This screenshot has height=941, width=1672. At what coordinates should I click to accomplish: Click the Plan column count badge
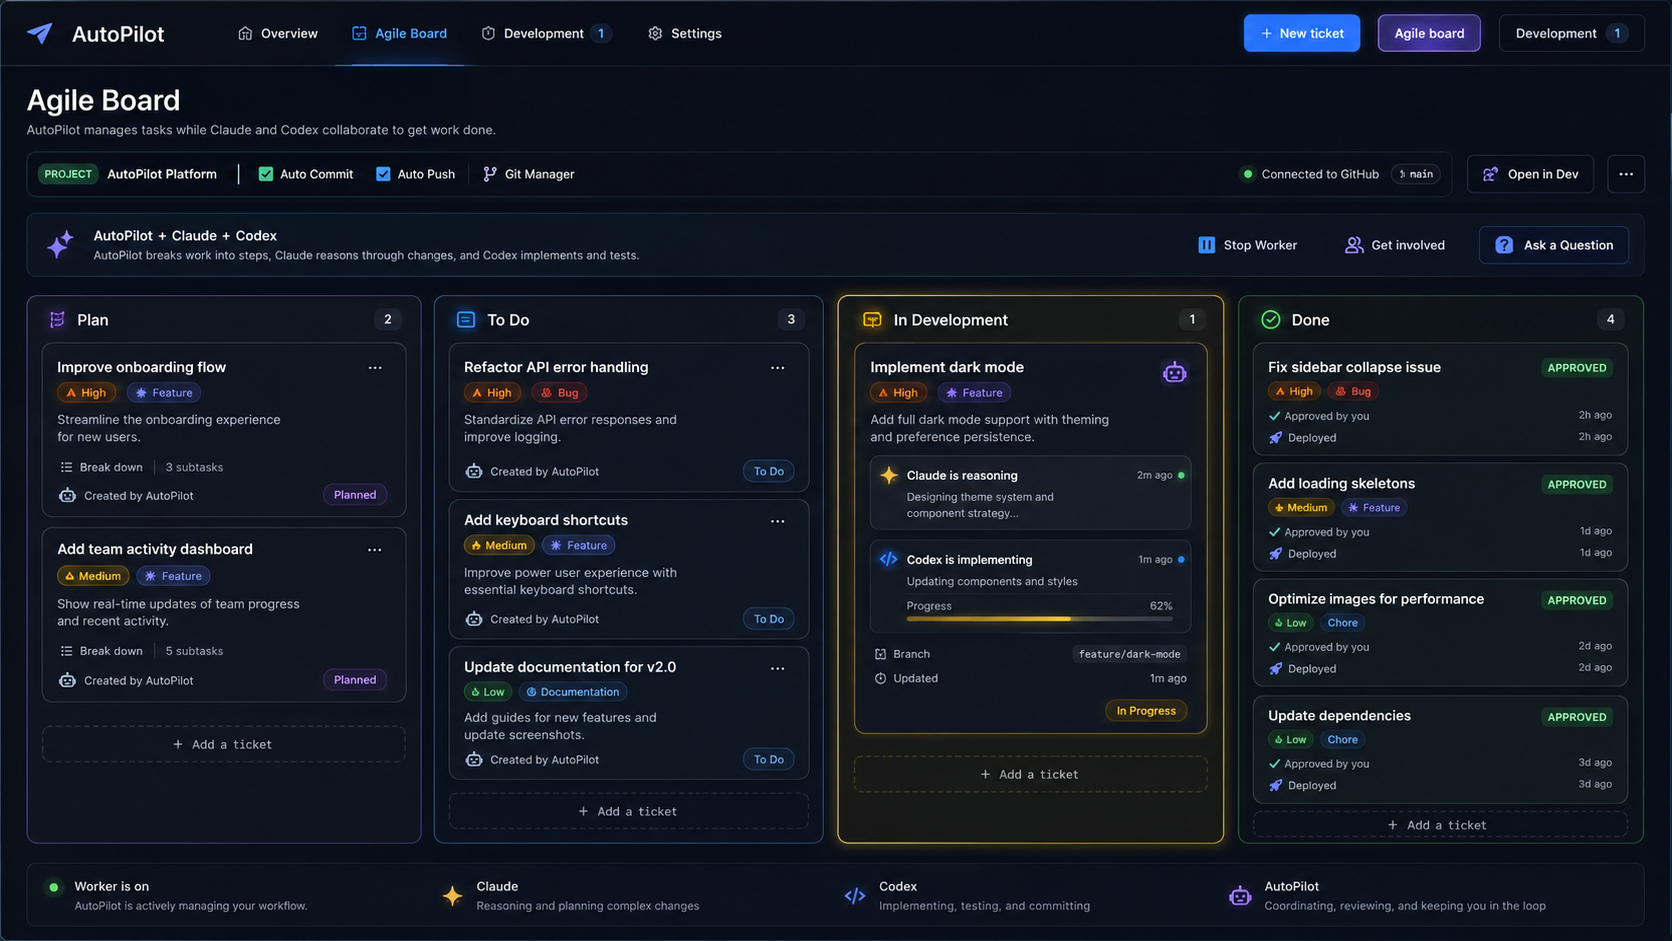[388, 320]
